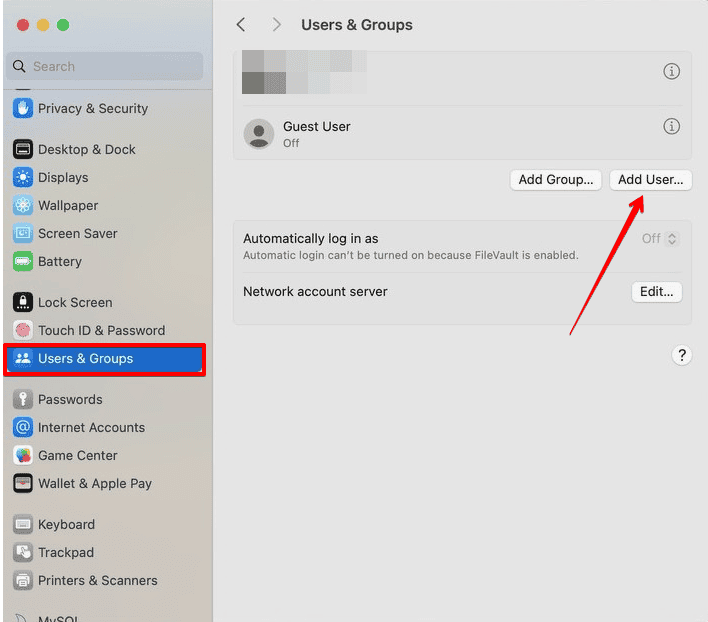Select the Wallet & Apple Pay label

point(95,483)
